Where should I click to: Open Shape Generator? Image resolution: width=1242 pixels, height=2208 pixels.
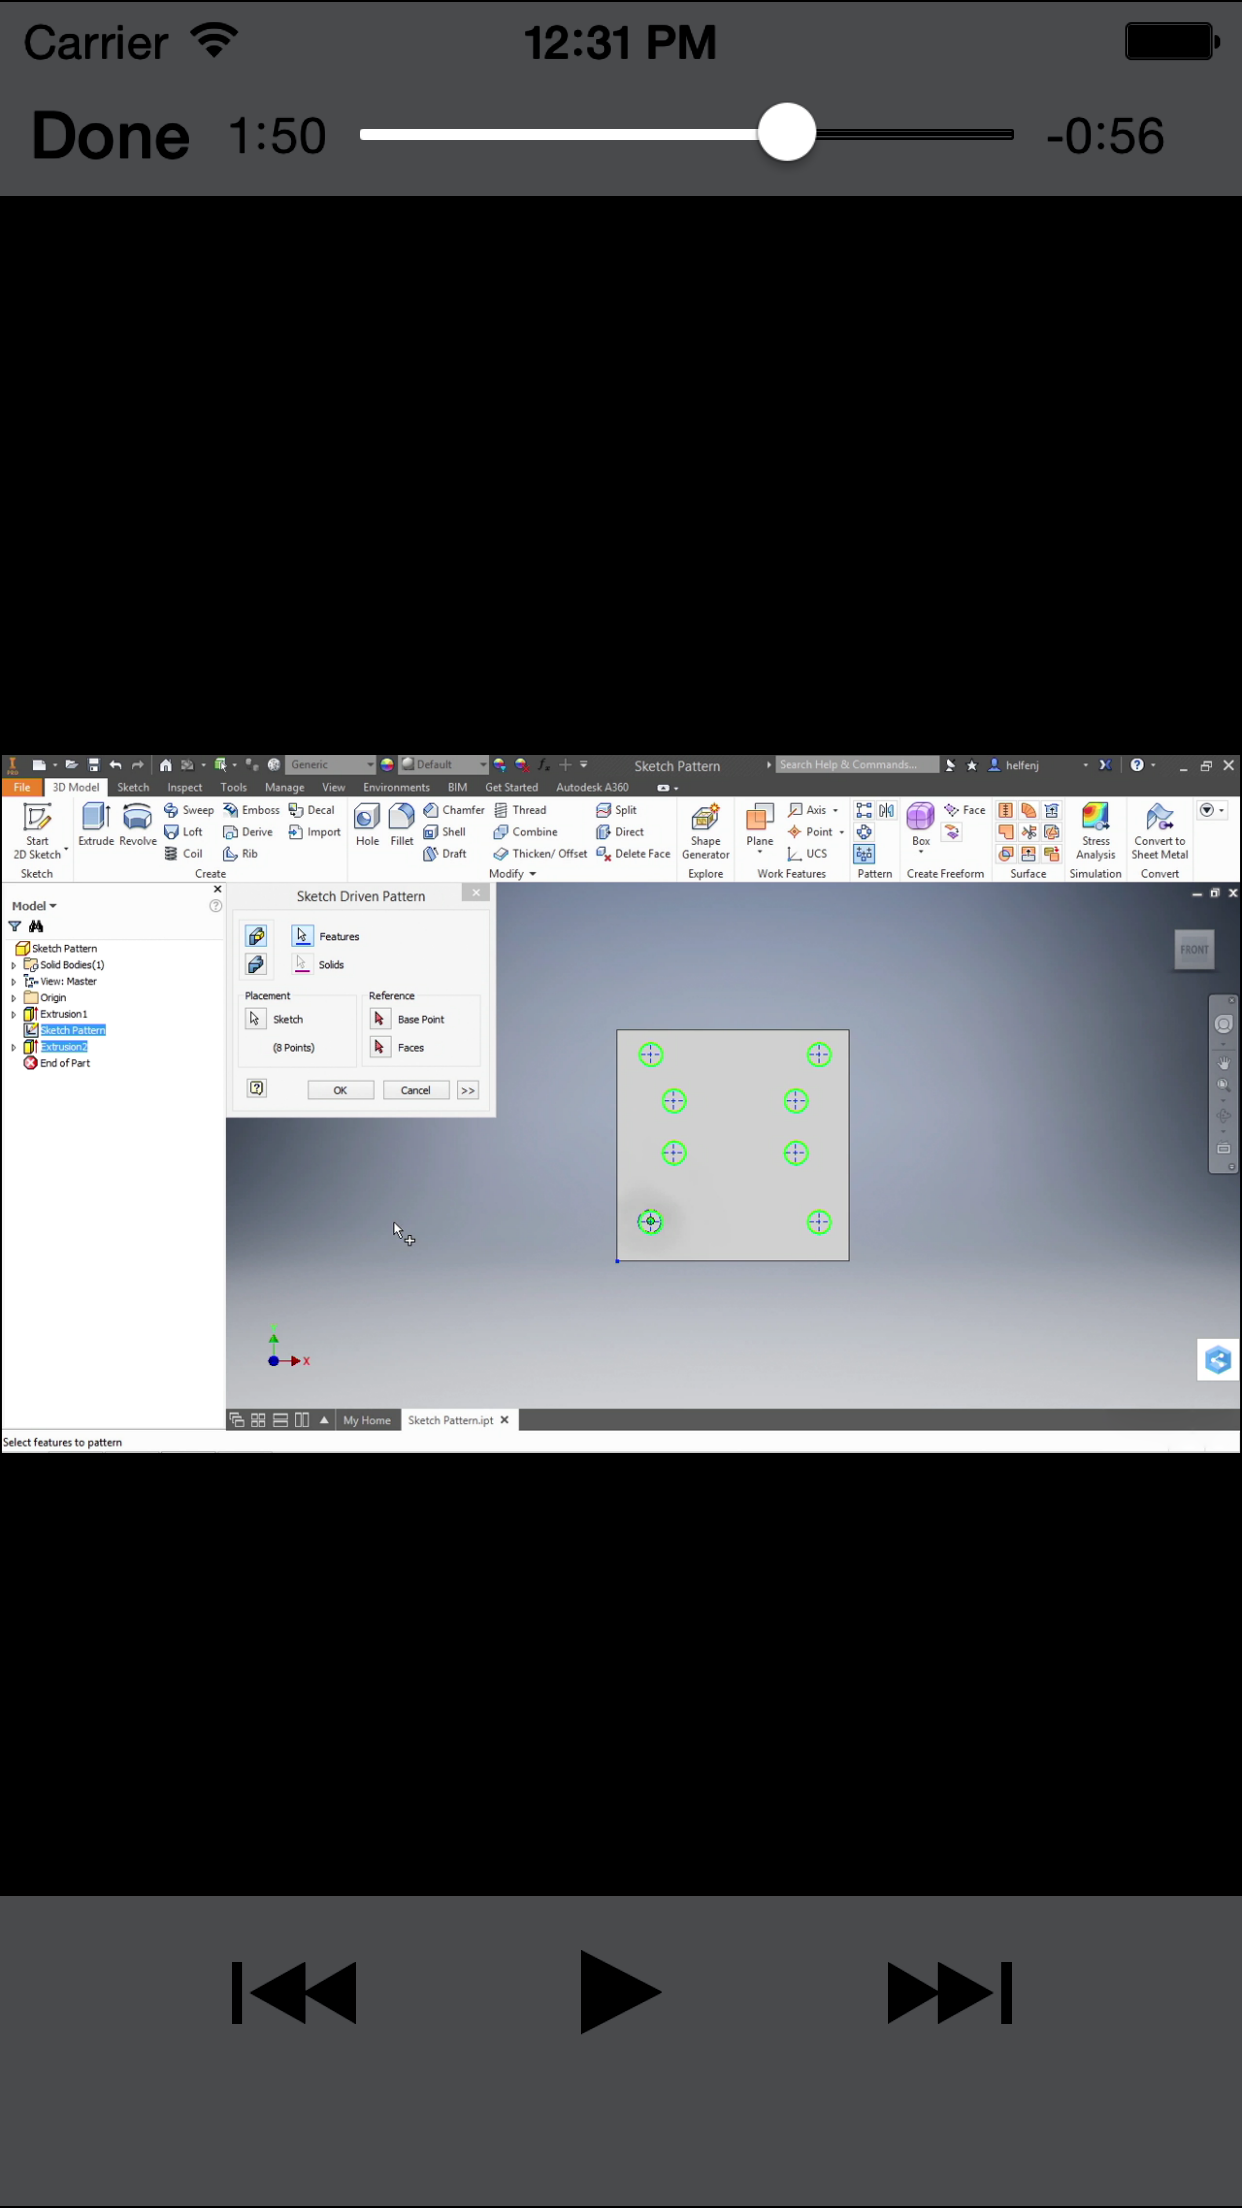pos(706,831)
